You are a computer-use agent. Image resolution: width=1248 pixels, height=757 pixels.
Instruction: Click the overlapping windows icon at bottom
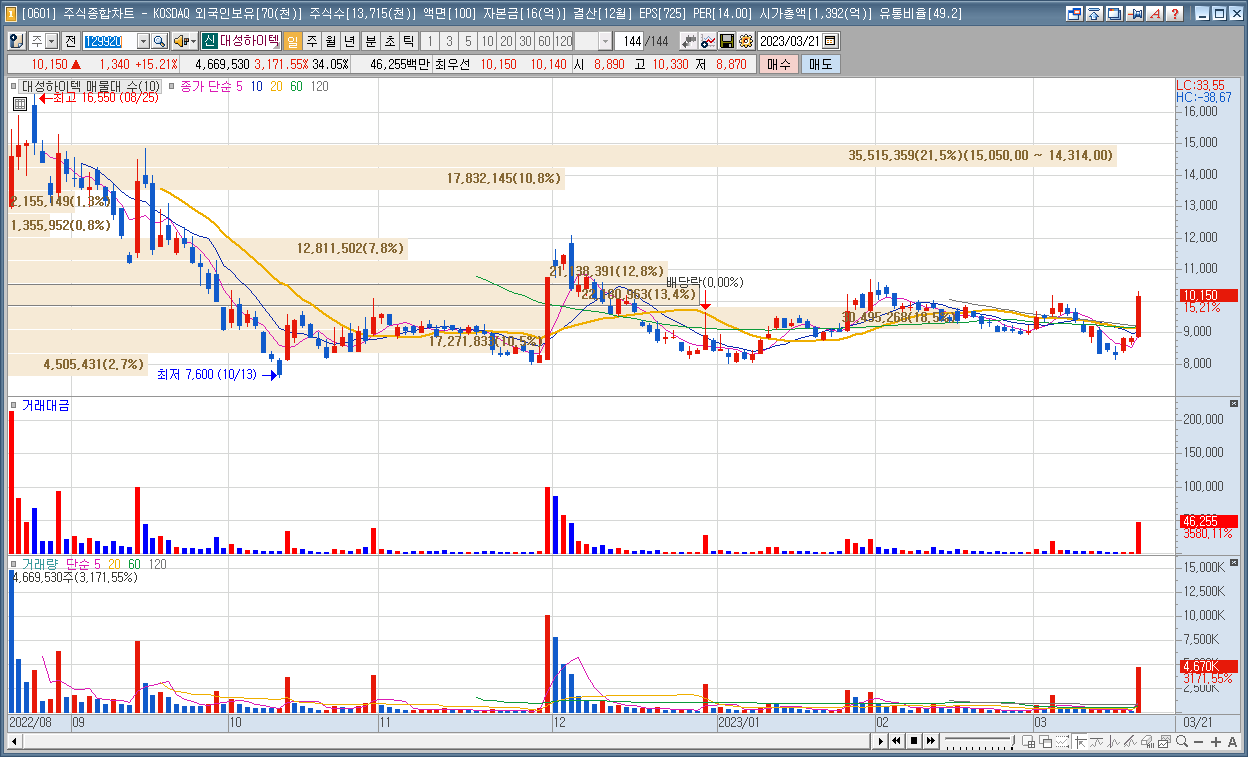[x=1045, y=741]
